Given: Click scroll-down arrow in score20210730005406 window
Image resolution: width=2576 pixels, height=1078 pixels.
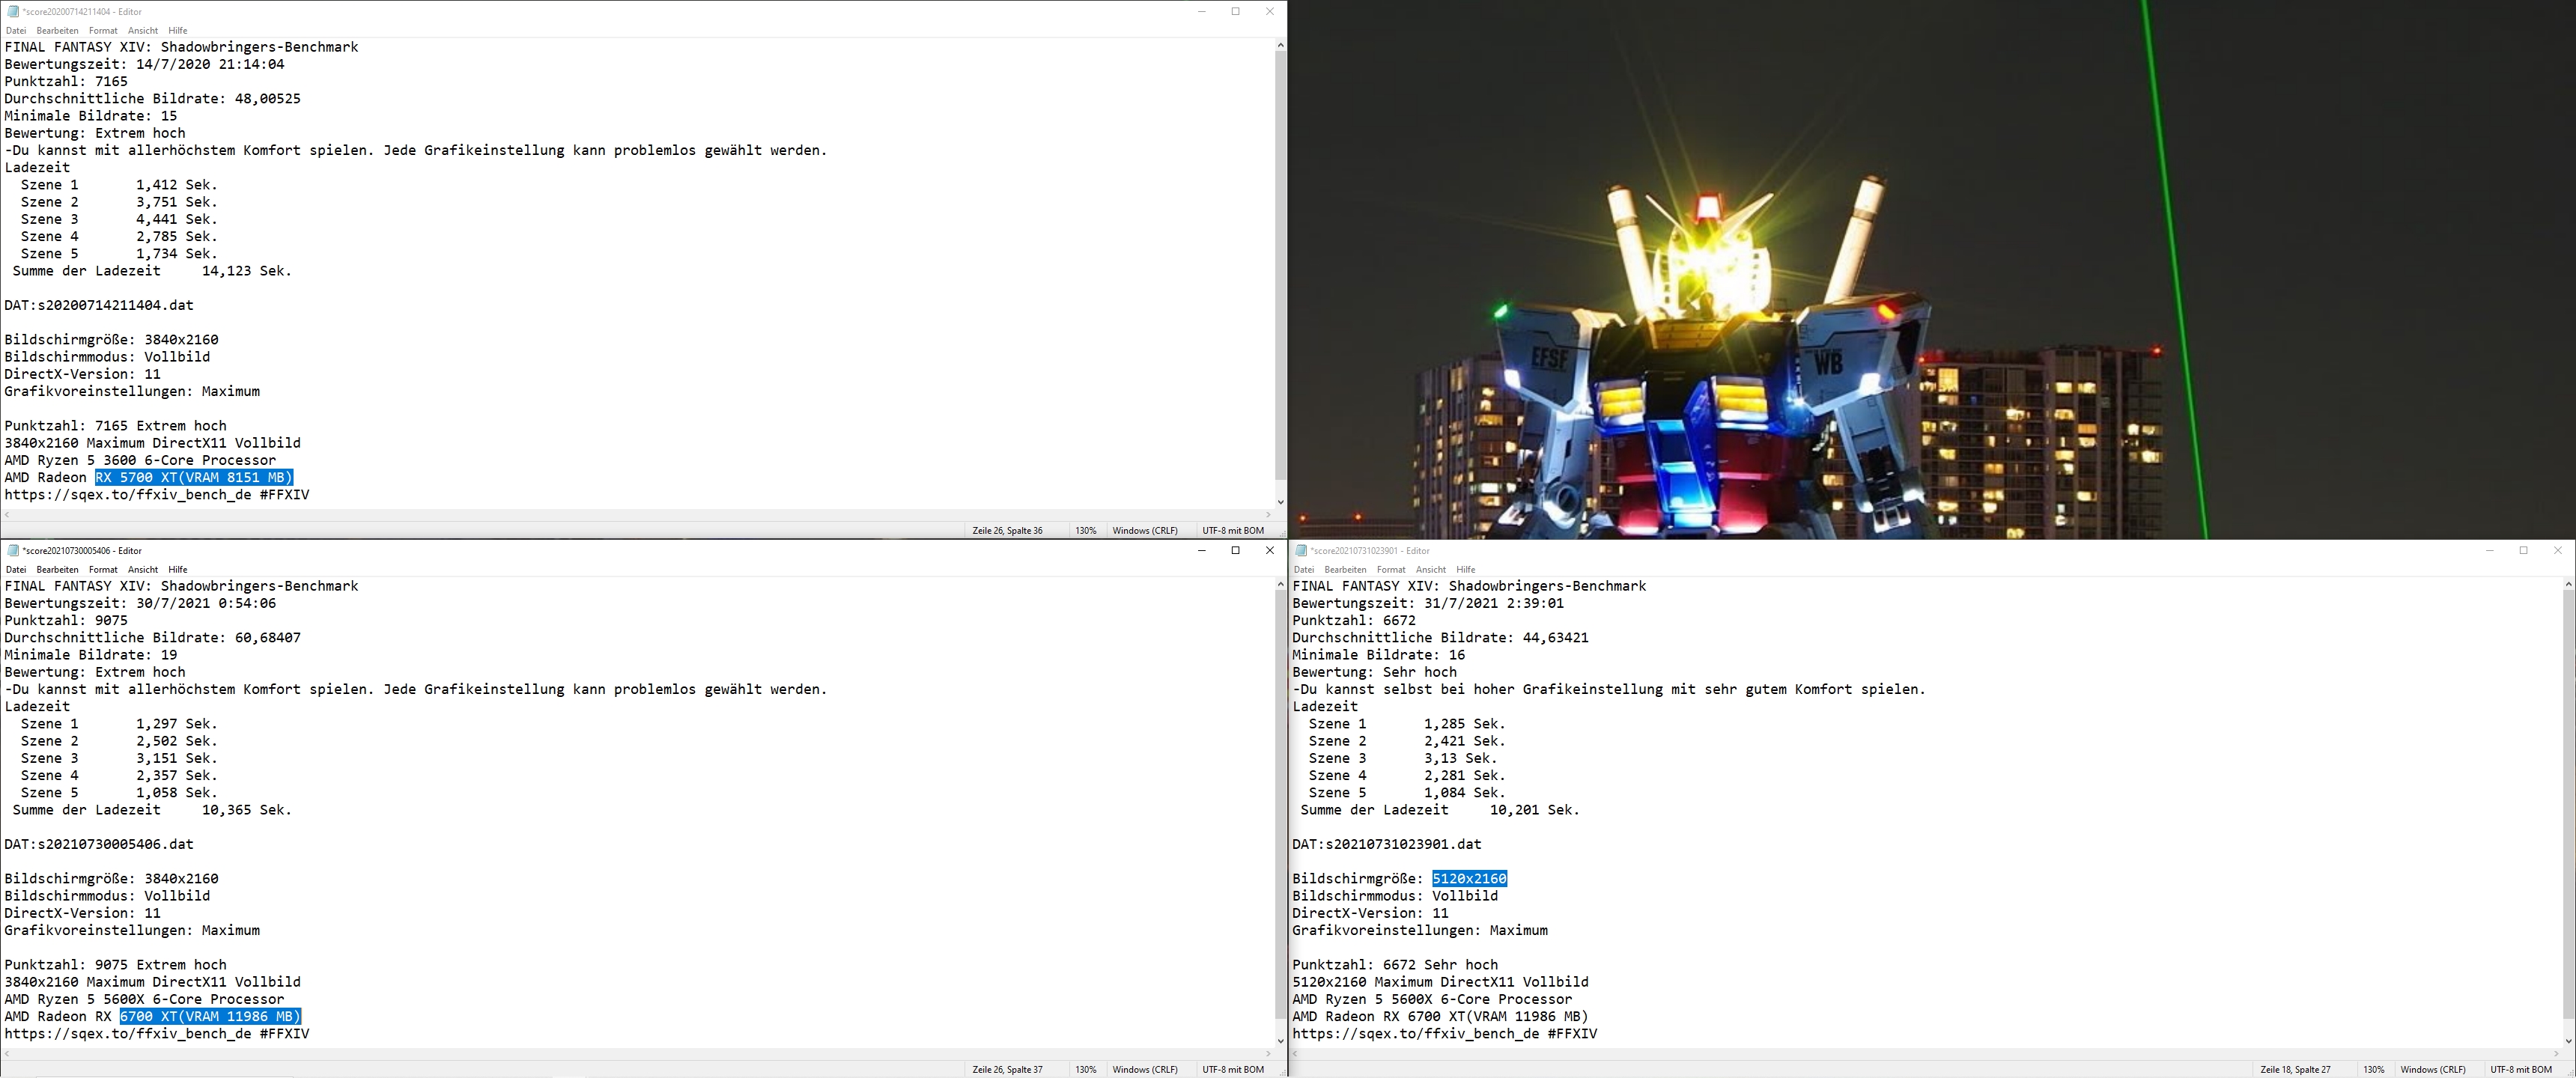Looking at the screenshot, I should [x=1280, y=1041].
